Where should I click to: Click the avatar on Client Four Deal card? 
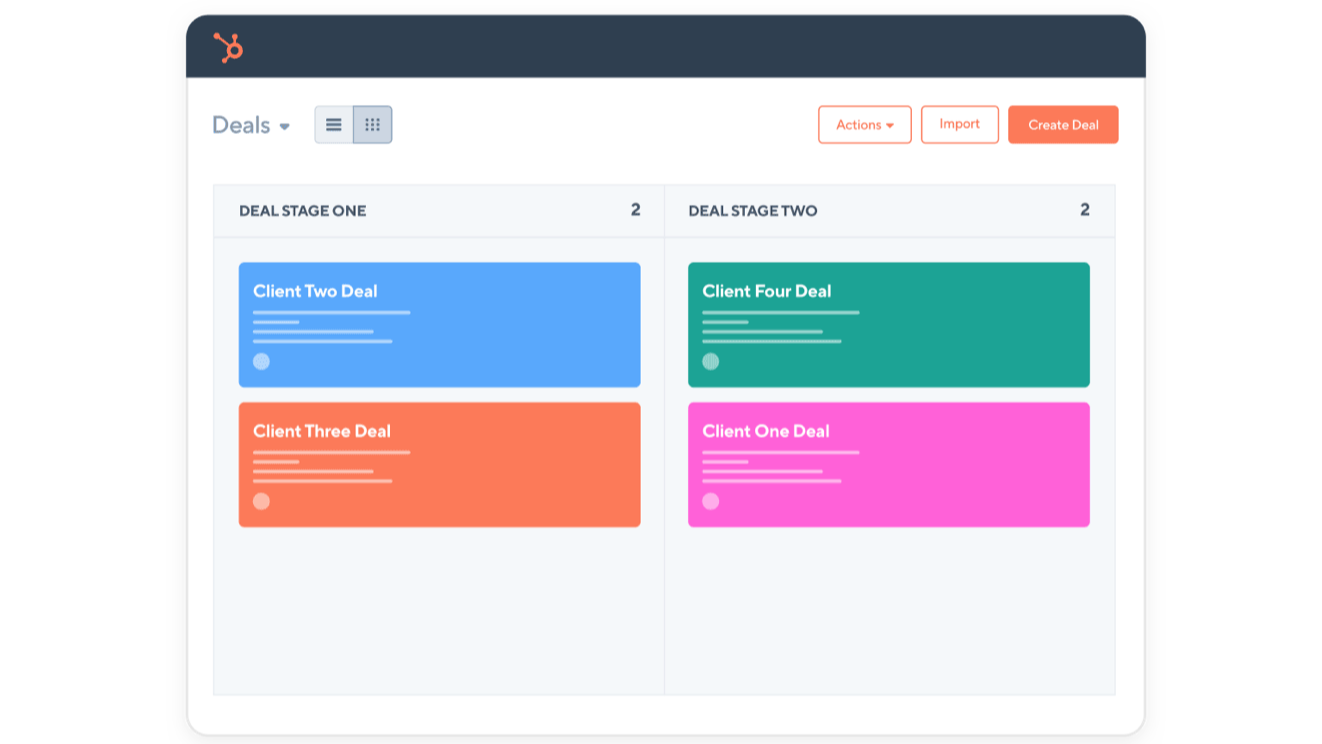pyautogui.click(x=711, y=362)
